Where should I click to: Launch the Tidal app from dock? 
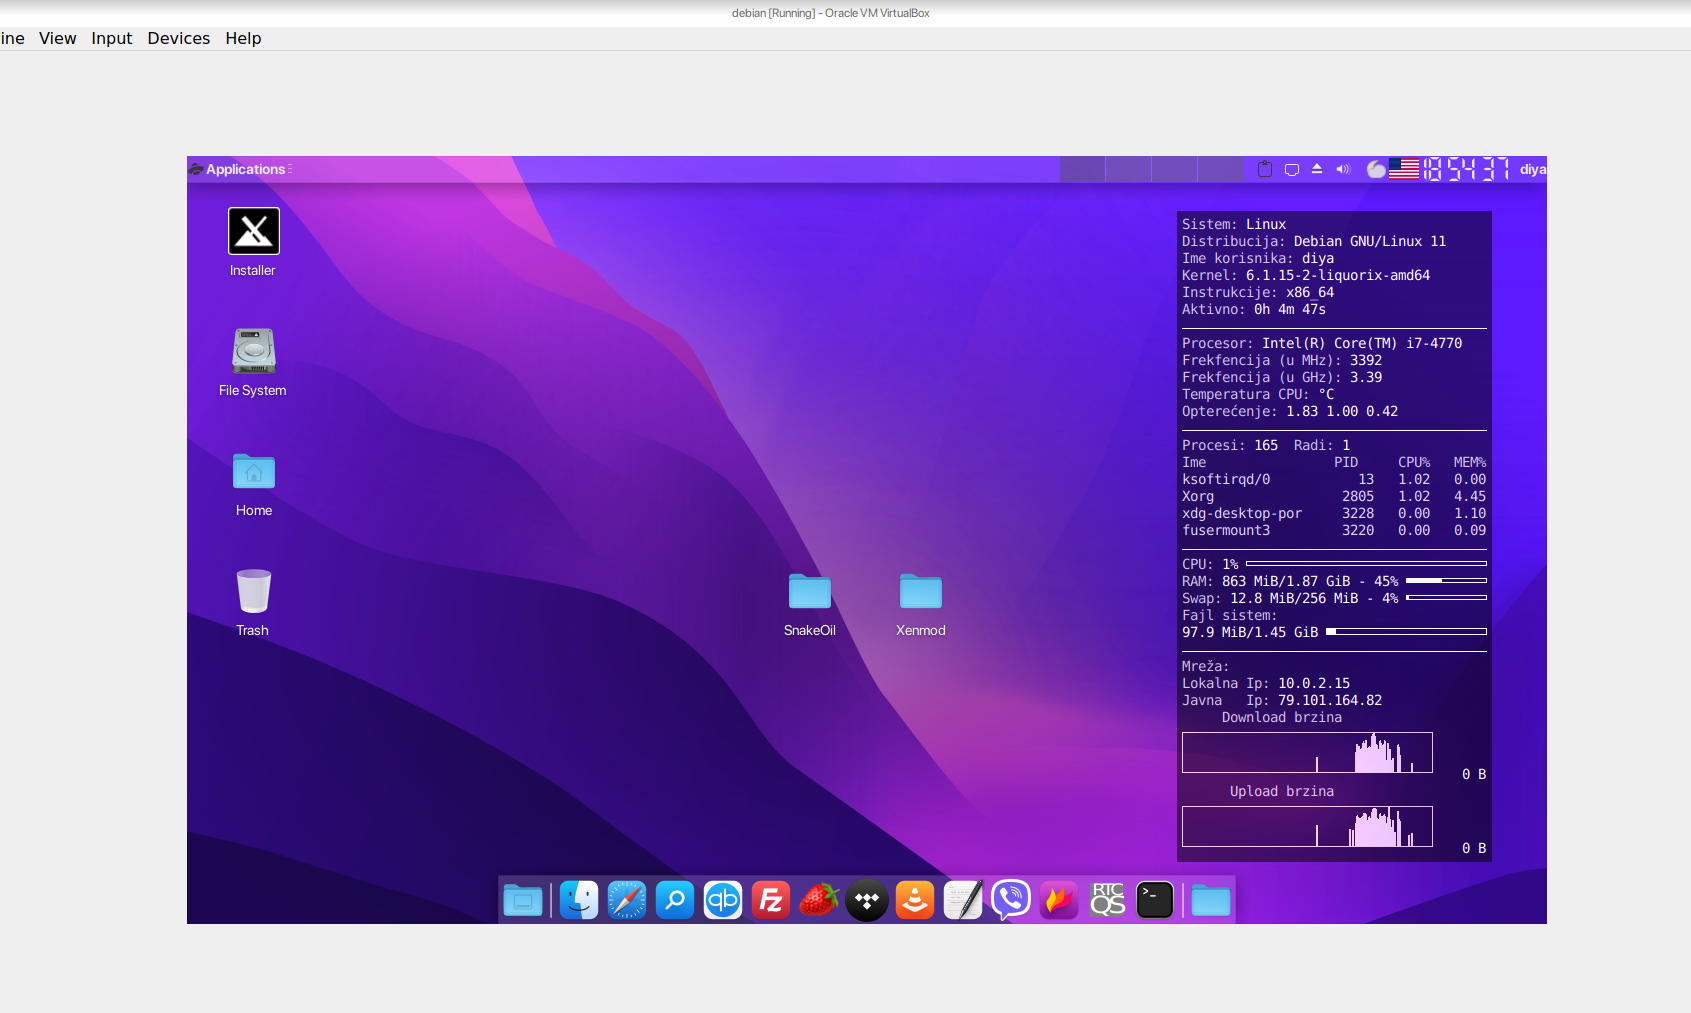pyautogui.click(x=867, y=900)
